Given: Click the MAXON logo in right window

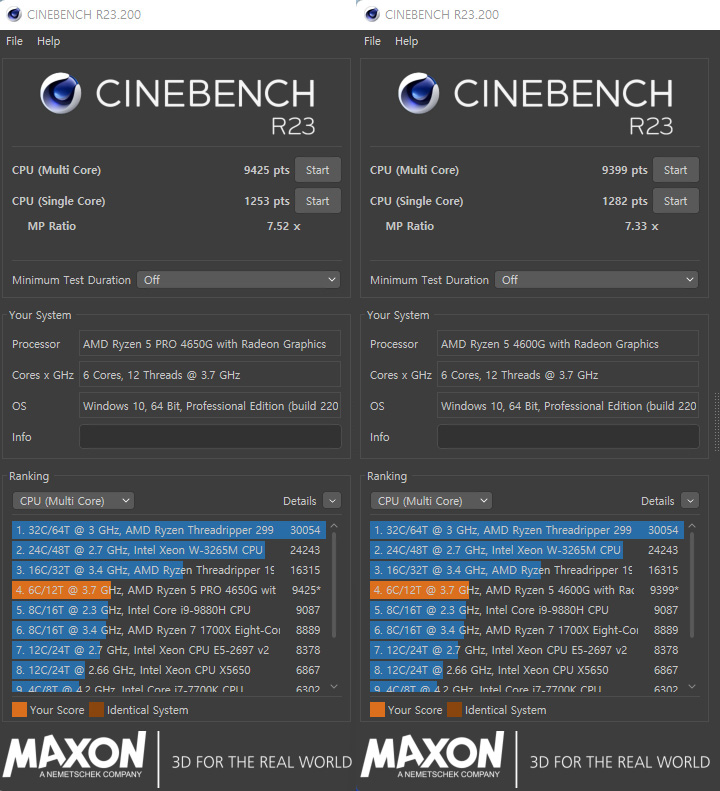Looking at the screenshot, I should (432, 755).
